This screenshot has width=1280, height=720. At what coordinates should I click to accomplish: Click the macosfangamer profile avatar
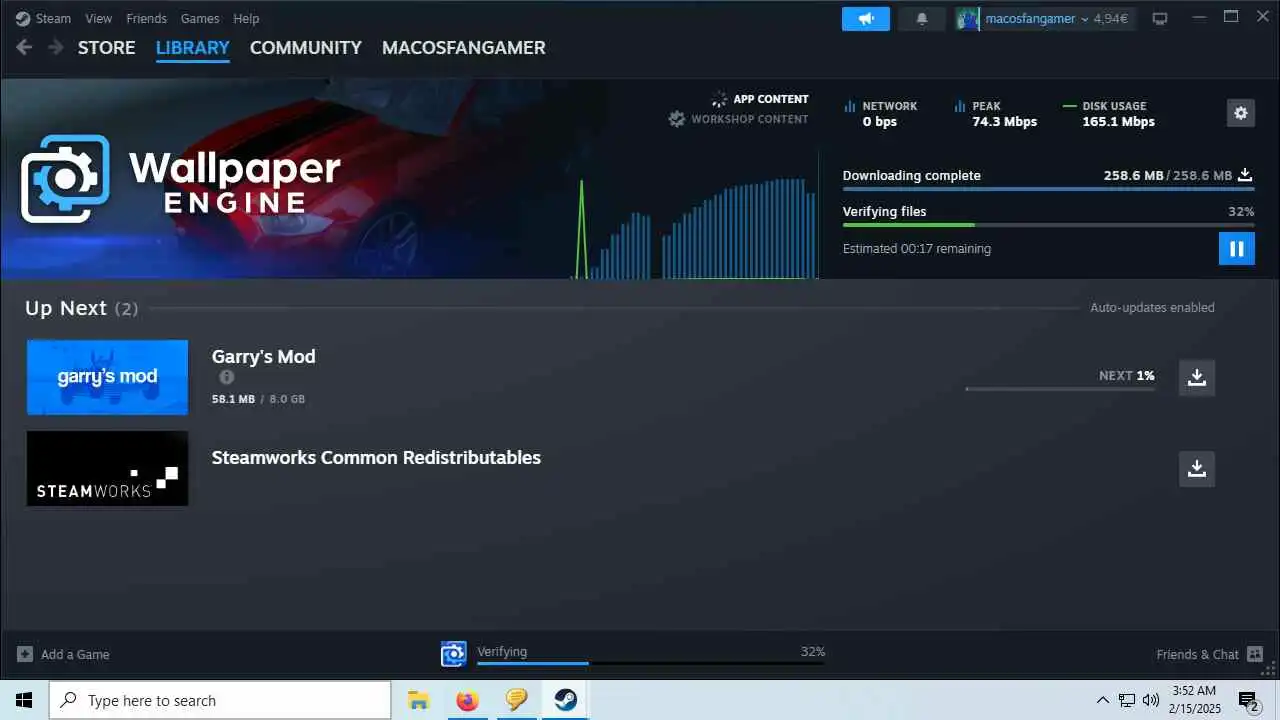967,19
